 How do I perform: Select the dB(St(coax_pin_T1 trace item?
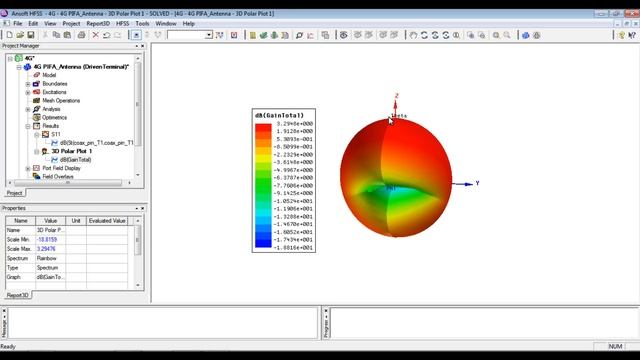(96, 143)
